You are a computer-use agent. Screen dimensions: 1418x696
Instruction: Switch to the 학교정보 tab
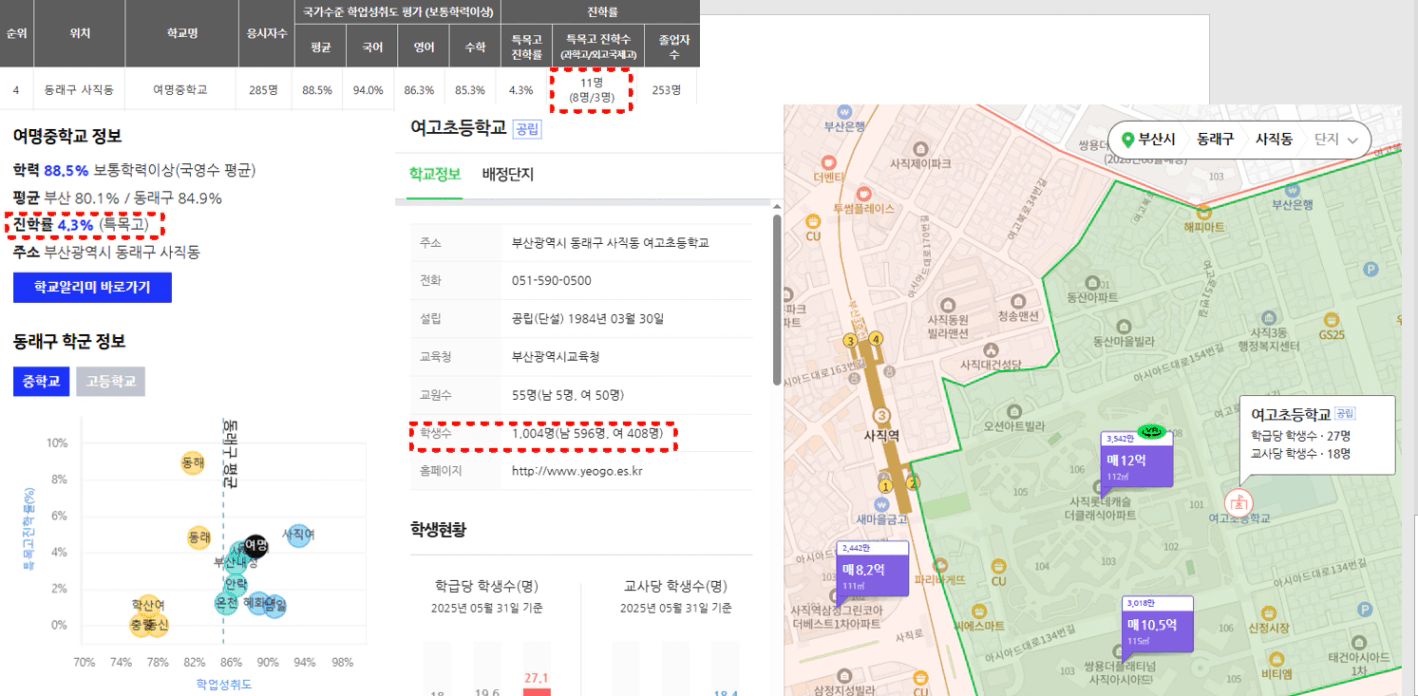click(x=435, y=174)
